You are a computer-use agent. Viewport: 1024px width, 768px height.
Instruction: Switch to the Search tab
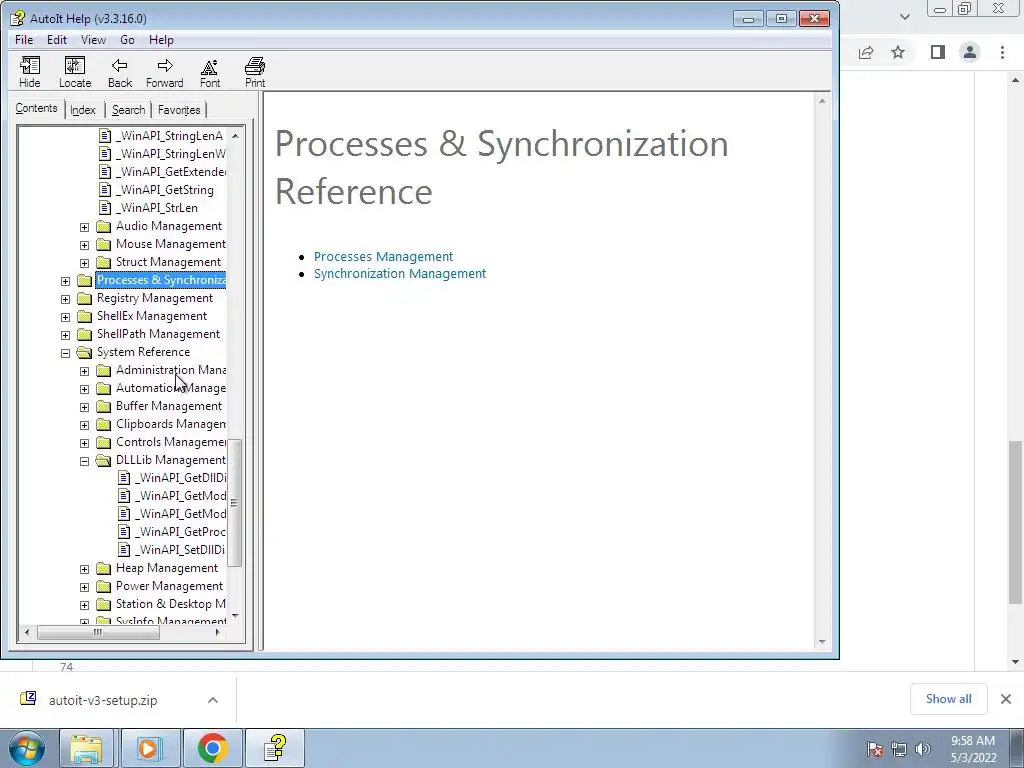pos(128,110)
